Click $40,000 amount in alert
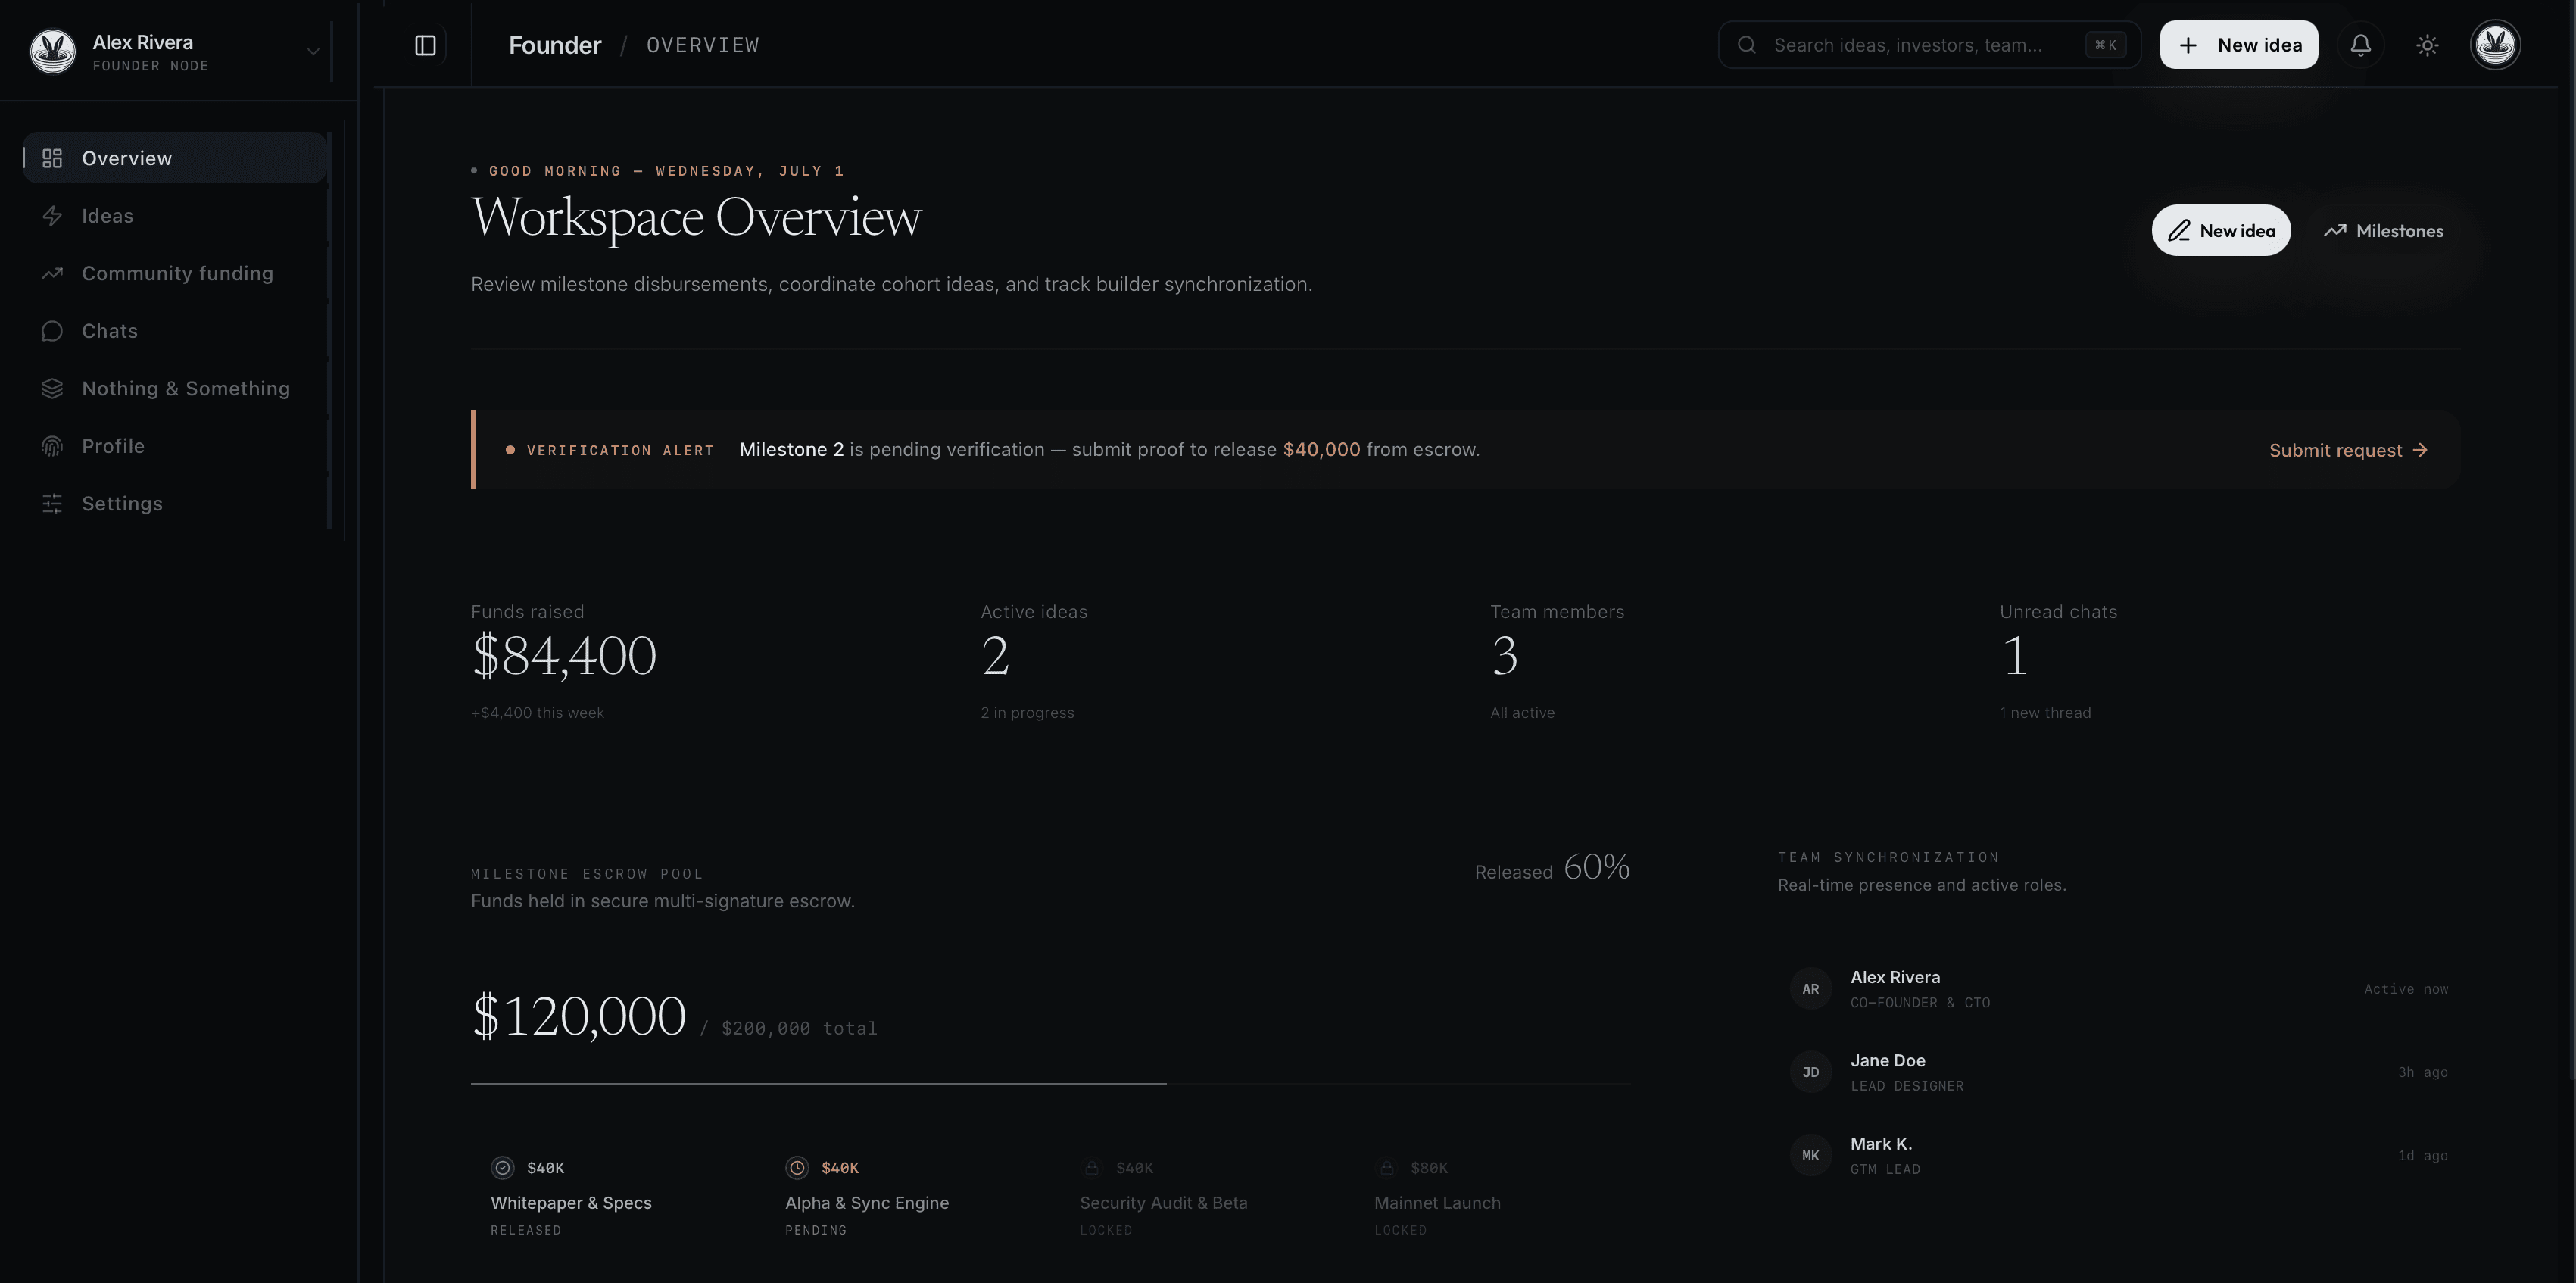 click(1321, 450)
